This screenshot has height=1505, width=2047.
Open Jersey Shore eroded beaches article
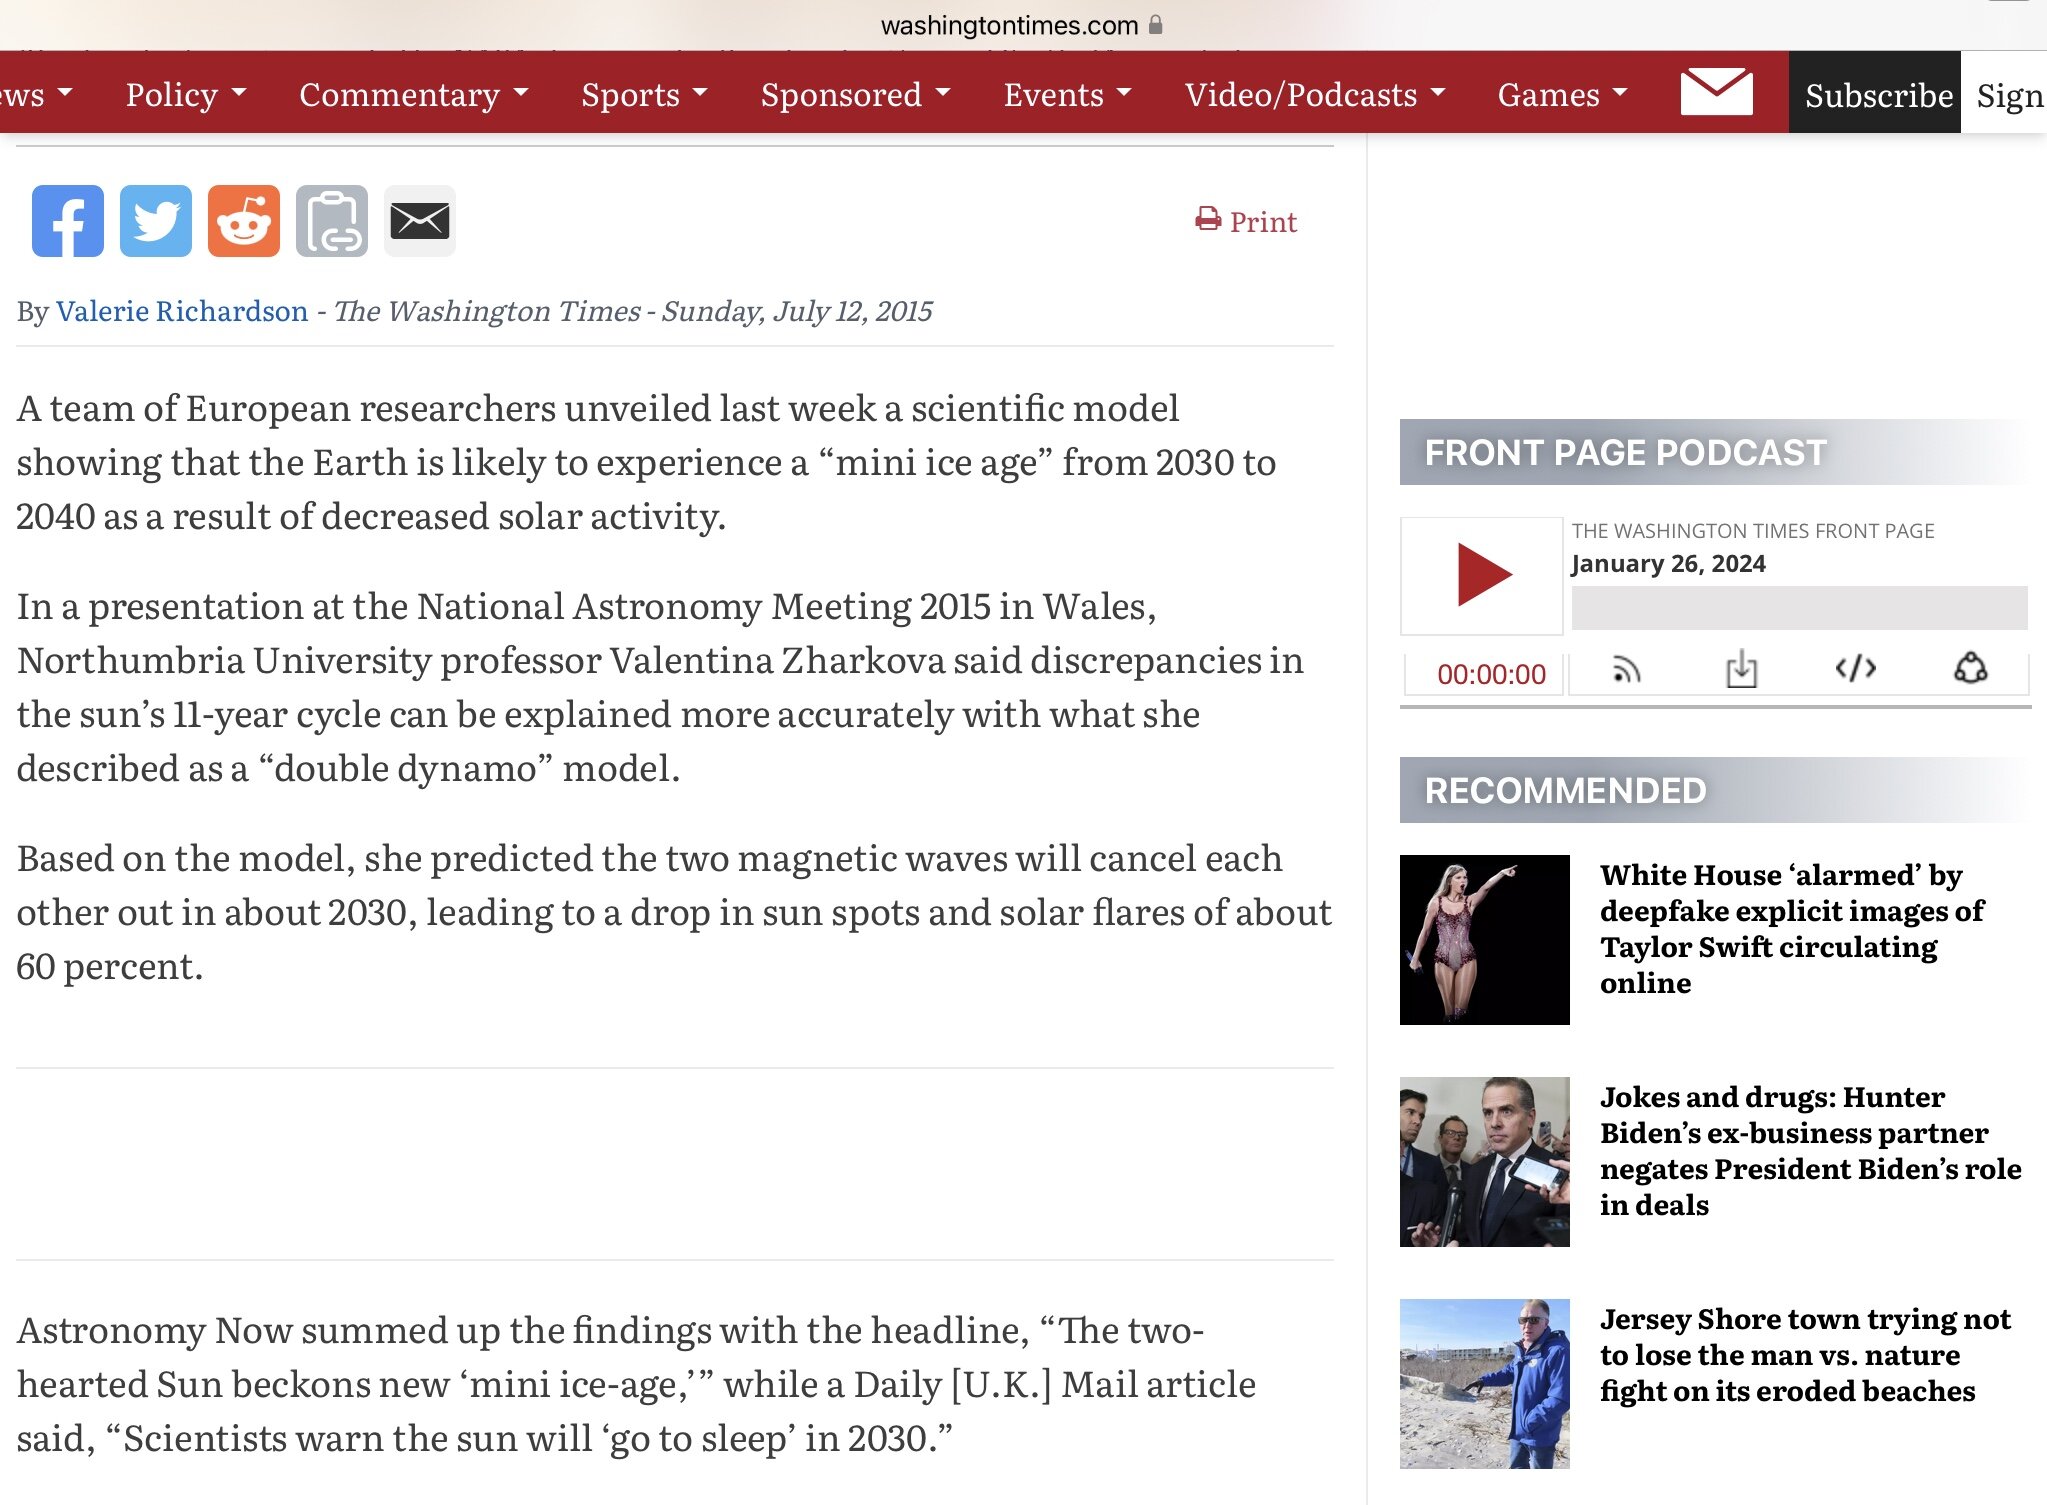point(1804,1355)
